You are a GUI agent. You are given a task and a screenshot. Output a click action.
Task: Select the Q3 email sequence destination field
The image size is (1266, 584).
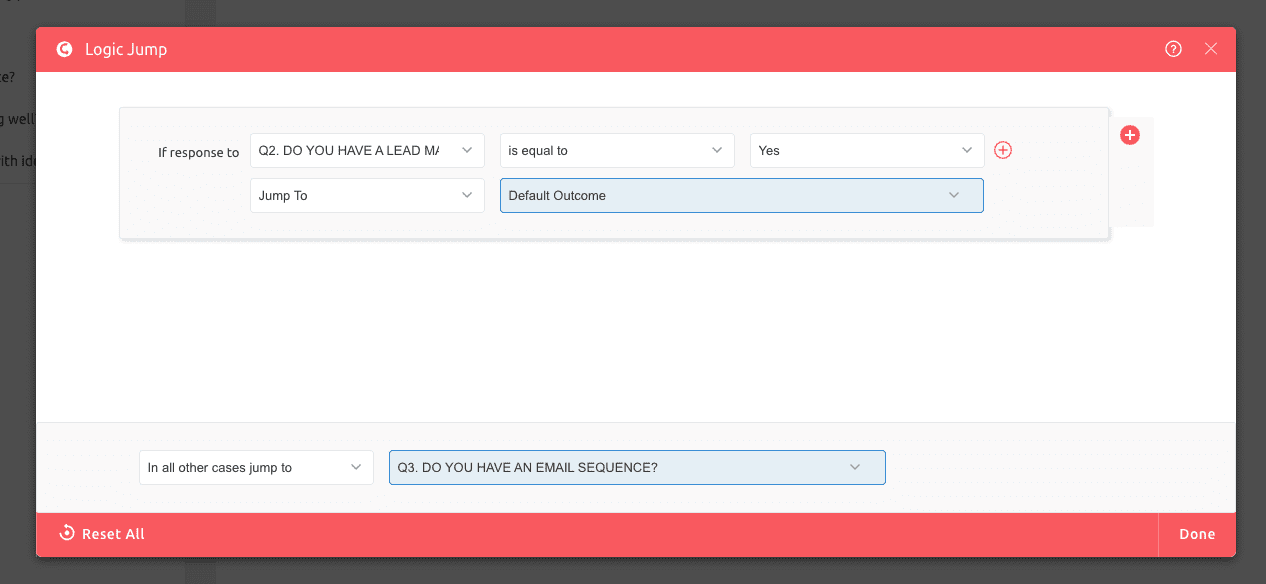[637, 467]
